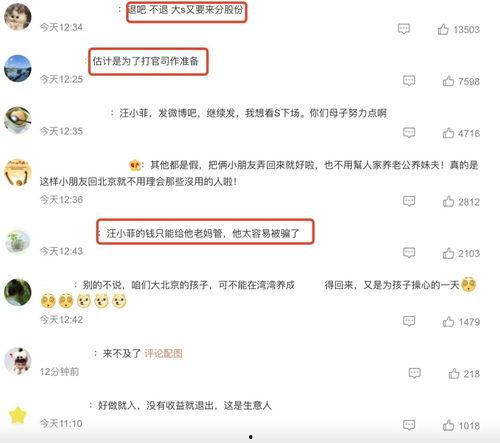Reply to the 今天12:34 comment
Viewport: 500px width, 443px height.
pyautogui.click(x=404, y=29)
